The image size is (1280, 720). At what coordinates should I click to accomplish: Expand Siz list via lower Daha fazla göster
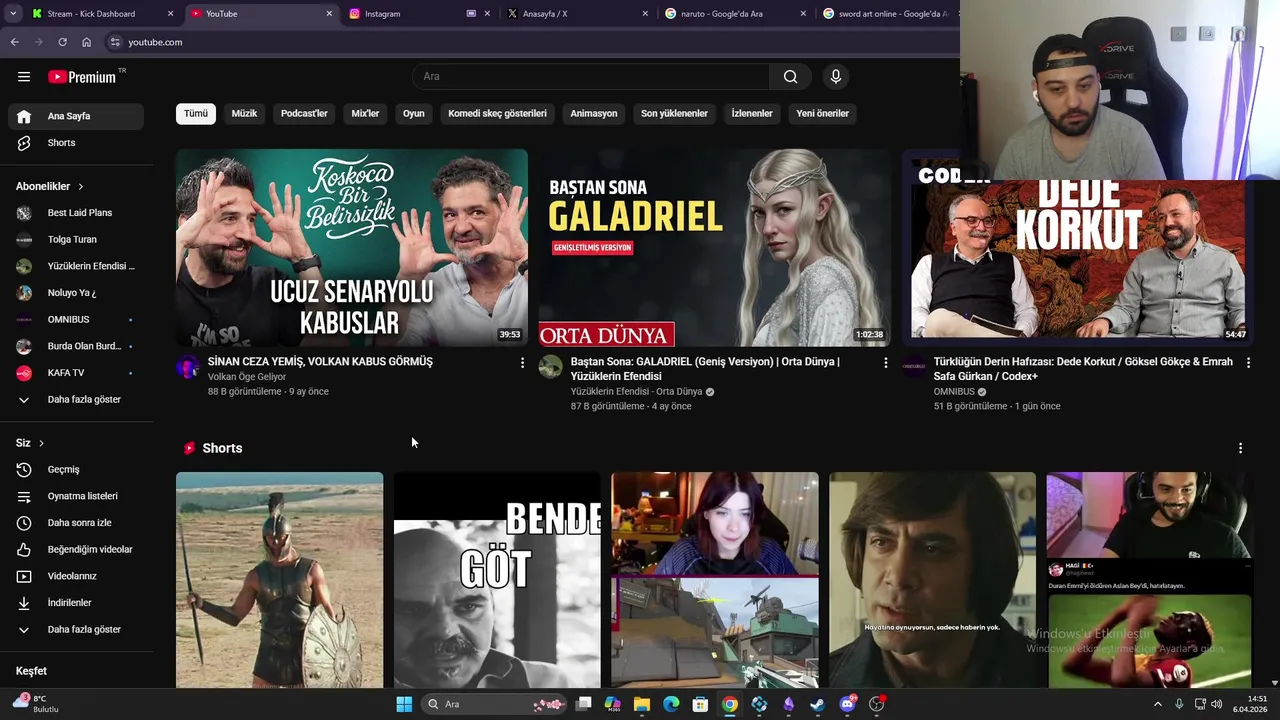76,630
